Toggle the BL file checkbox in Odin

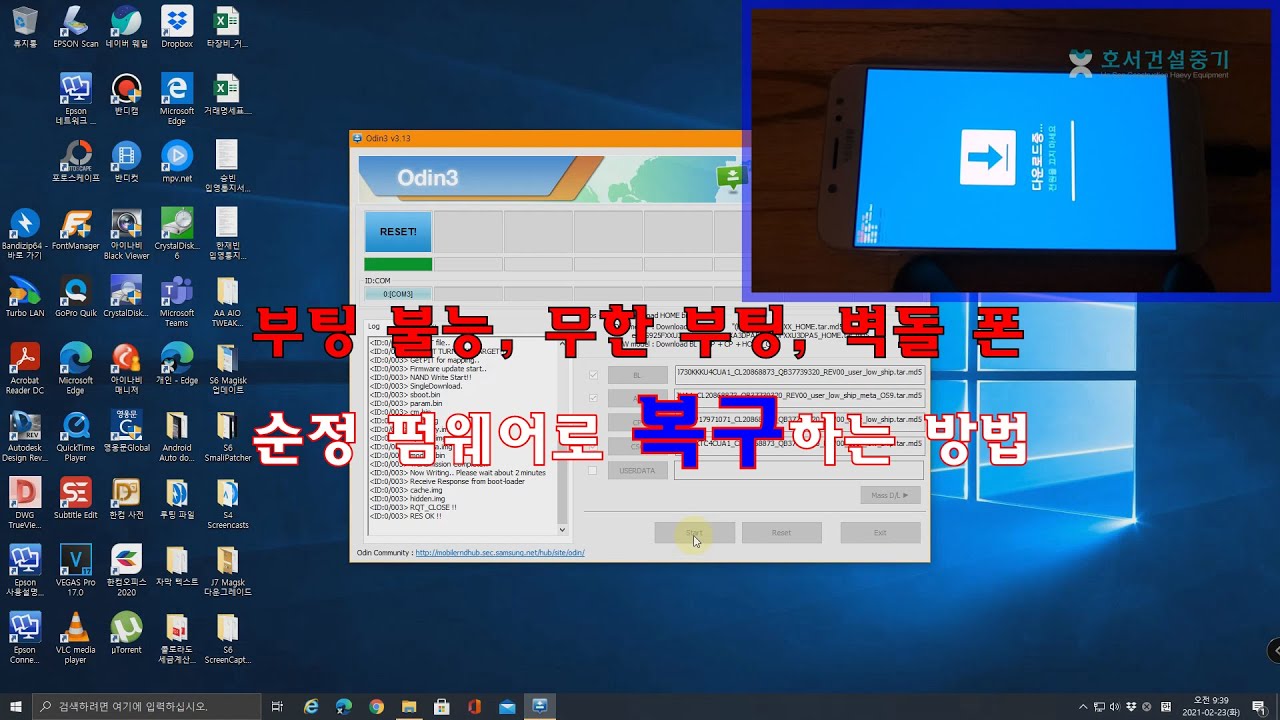pyautogui.click(x=594, y=375)
